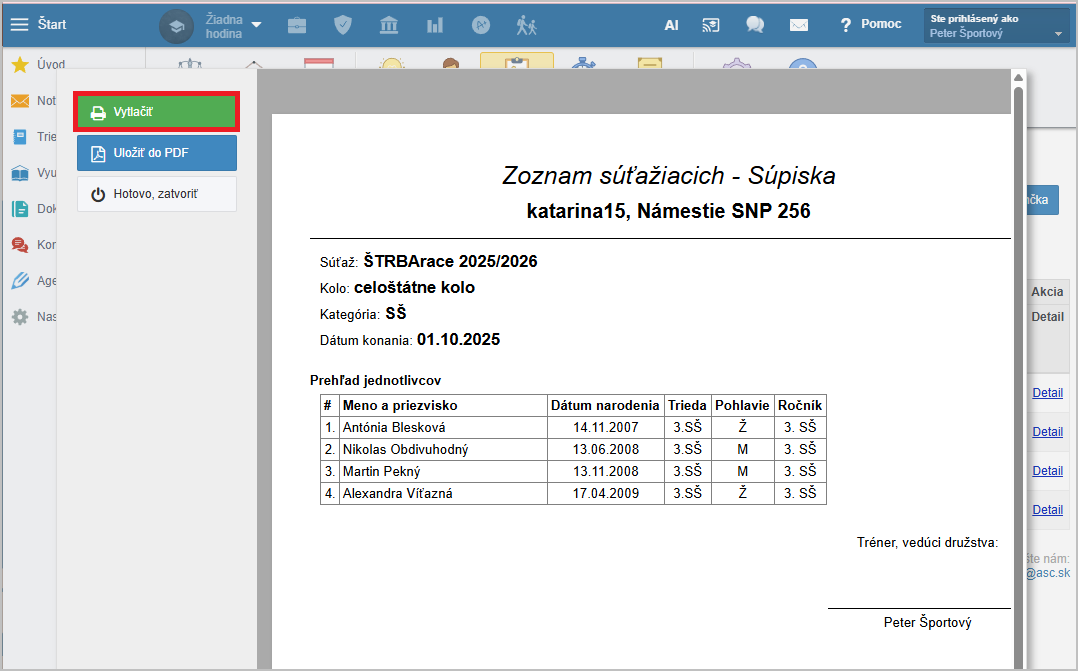Open the bank building icon
This screenshot has width=1078, height=671.
click(x=389, y=25)
